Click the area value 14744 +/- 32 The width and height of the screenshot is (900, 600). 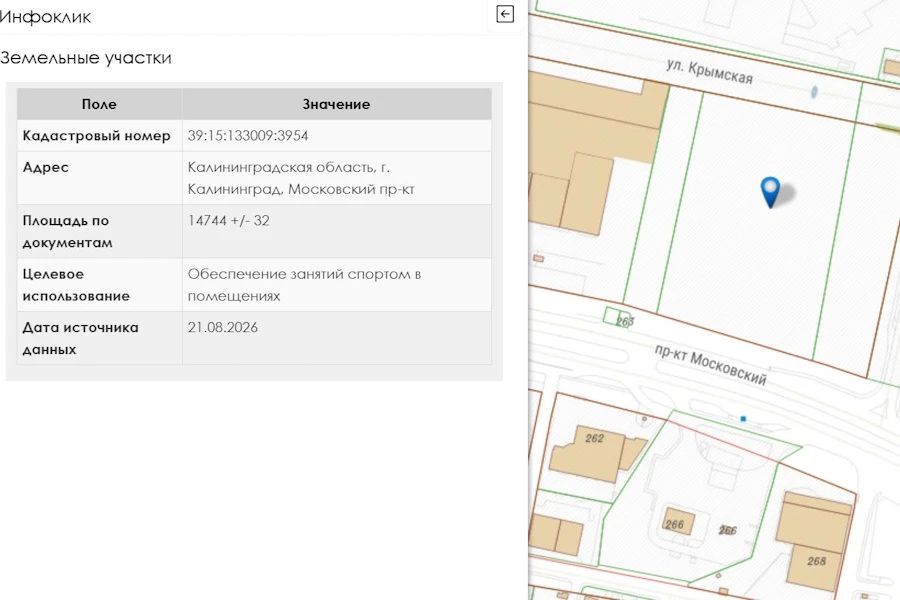pyautogui.click(x=228, y=220)
